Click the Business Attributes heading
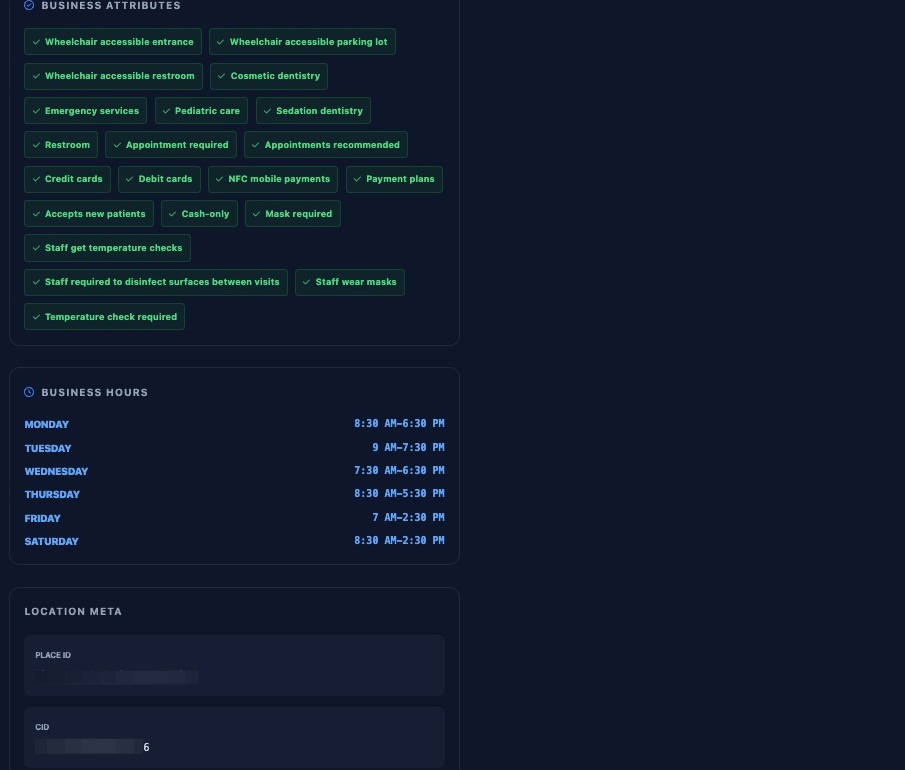The height and width of the screenshot is (770, 905). coord(111,5)
